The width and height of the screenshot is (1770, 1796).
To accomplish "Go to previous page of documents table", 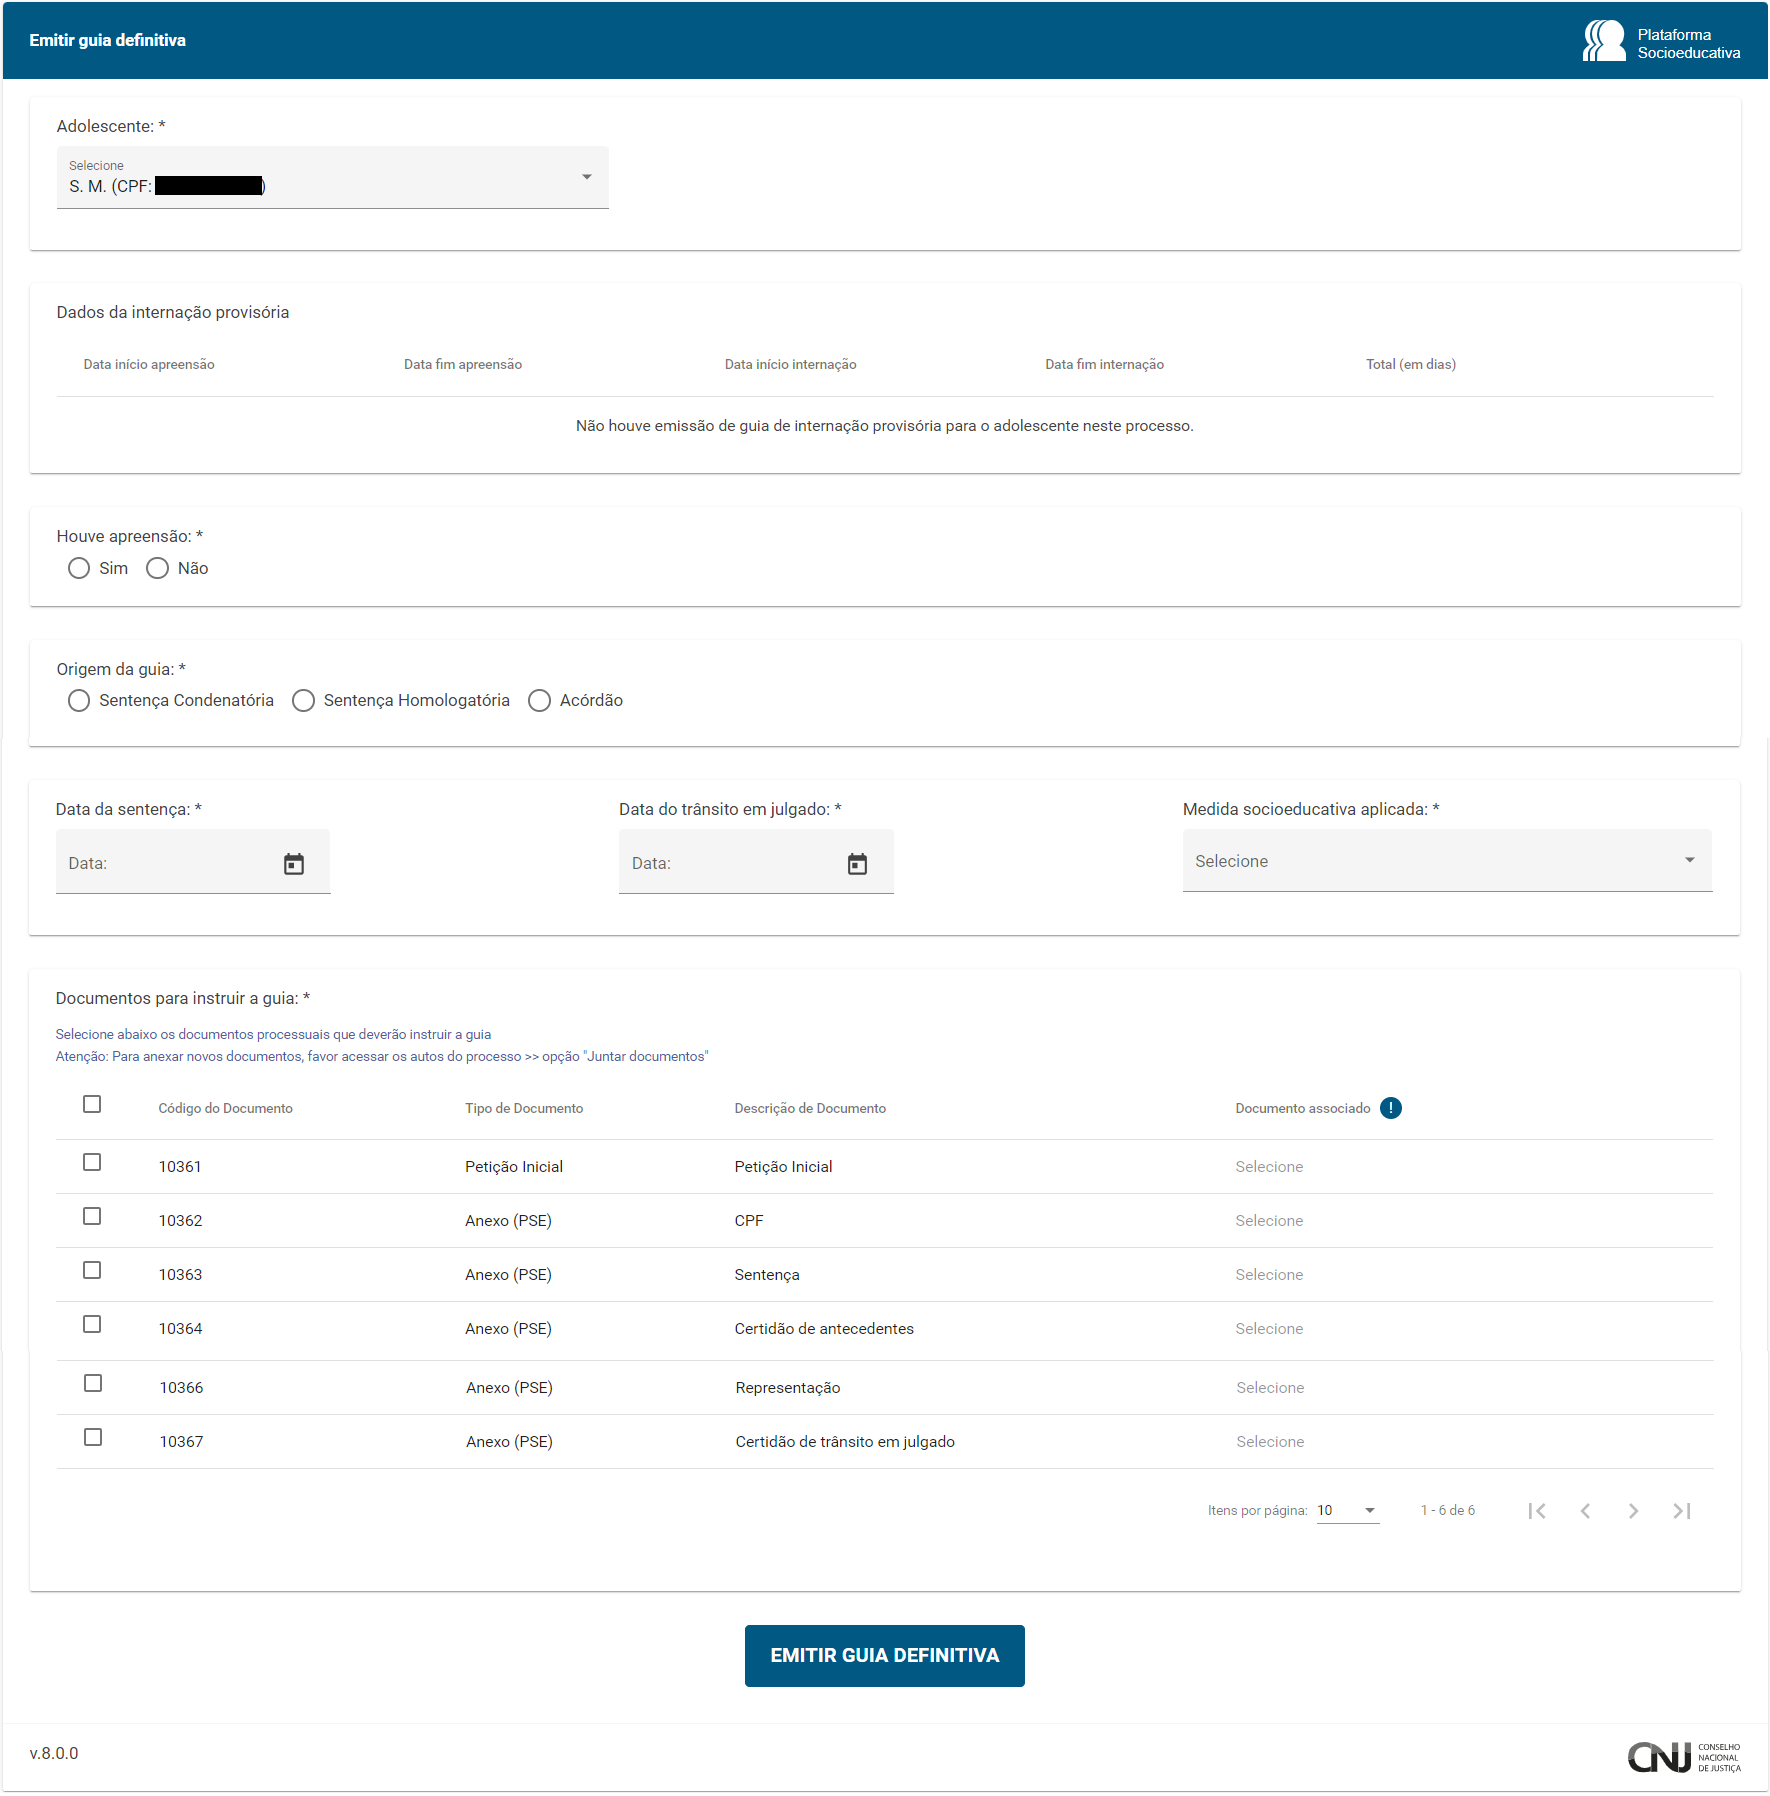I will pos(1585,1511).
